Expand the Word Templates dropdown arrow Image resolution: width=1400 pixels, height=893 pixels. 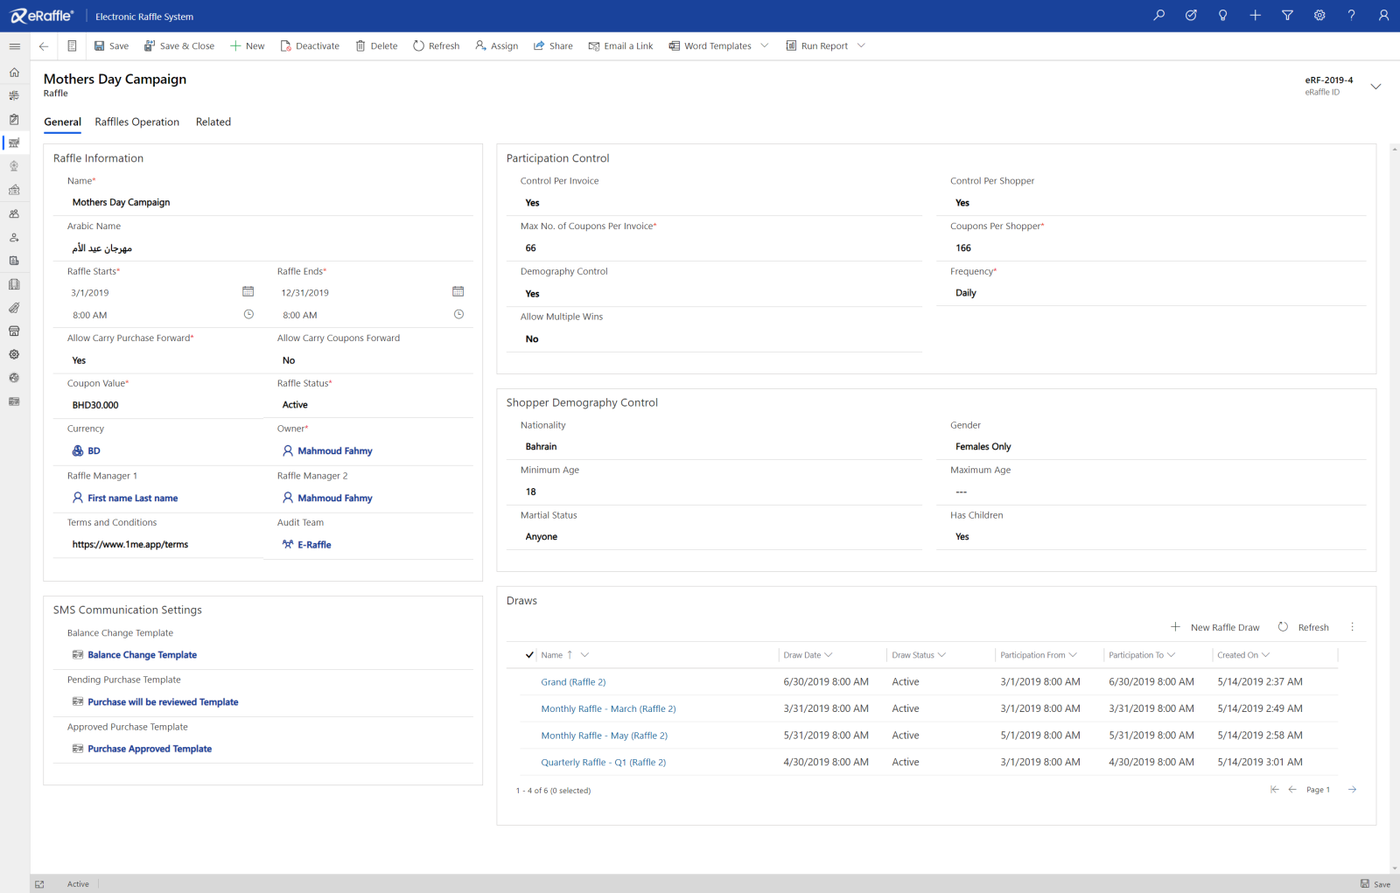pos(764,46)
